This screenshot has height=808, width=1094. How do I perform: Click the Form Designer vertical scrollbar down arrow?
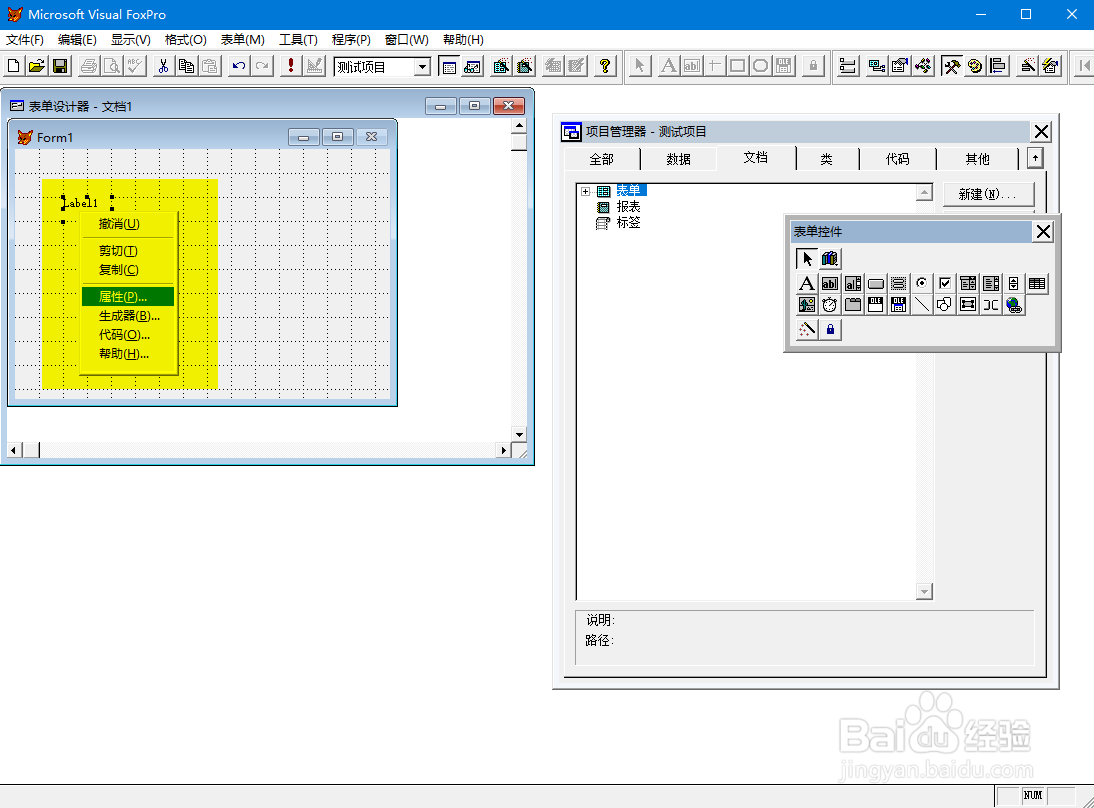pyautogui.click(x=519, y=434)
